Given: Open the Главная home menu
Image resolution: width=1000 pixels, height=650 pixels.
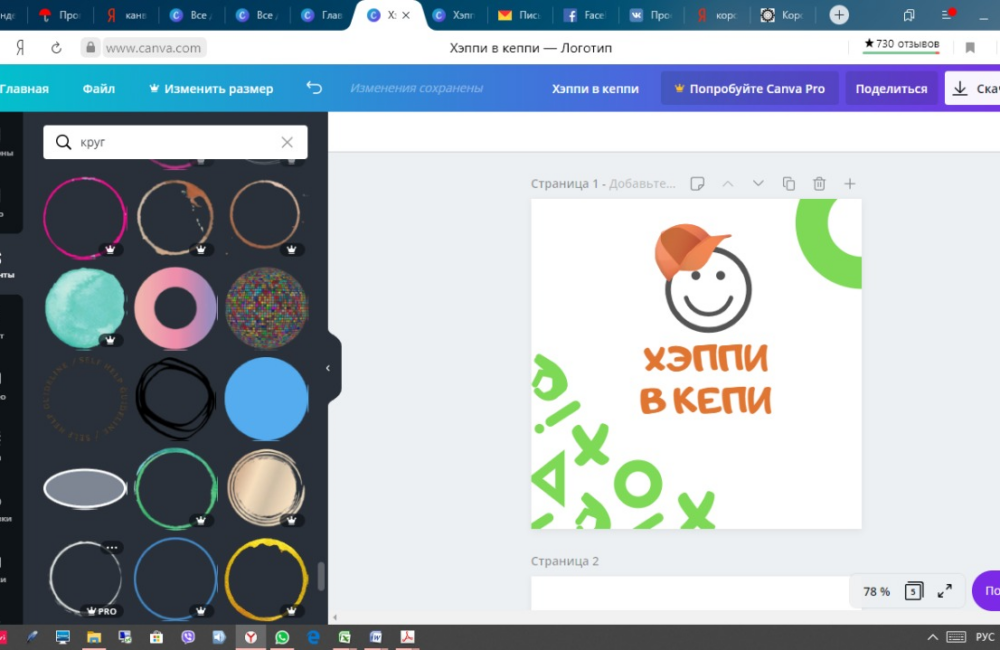Looking at the screenshot, I should (x=24, y=89).
